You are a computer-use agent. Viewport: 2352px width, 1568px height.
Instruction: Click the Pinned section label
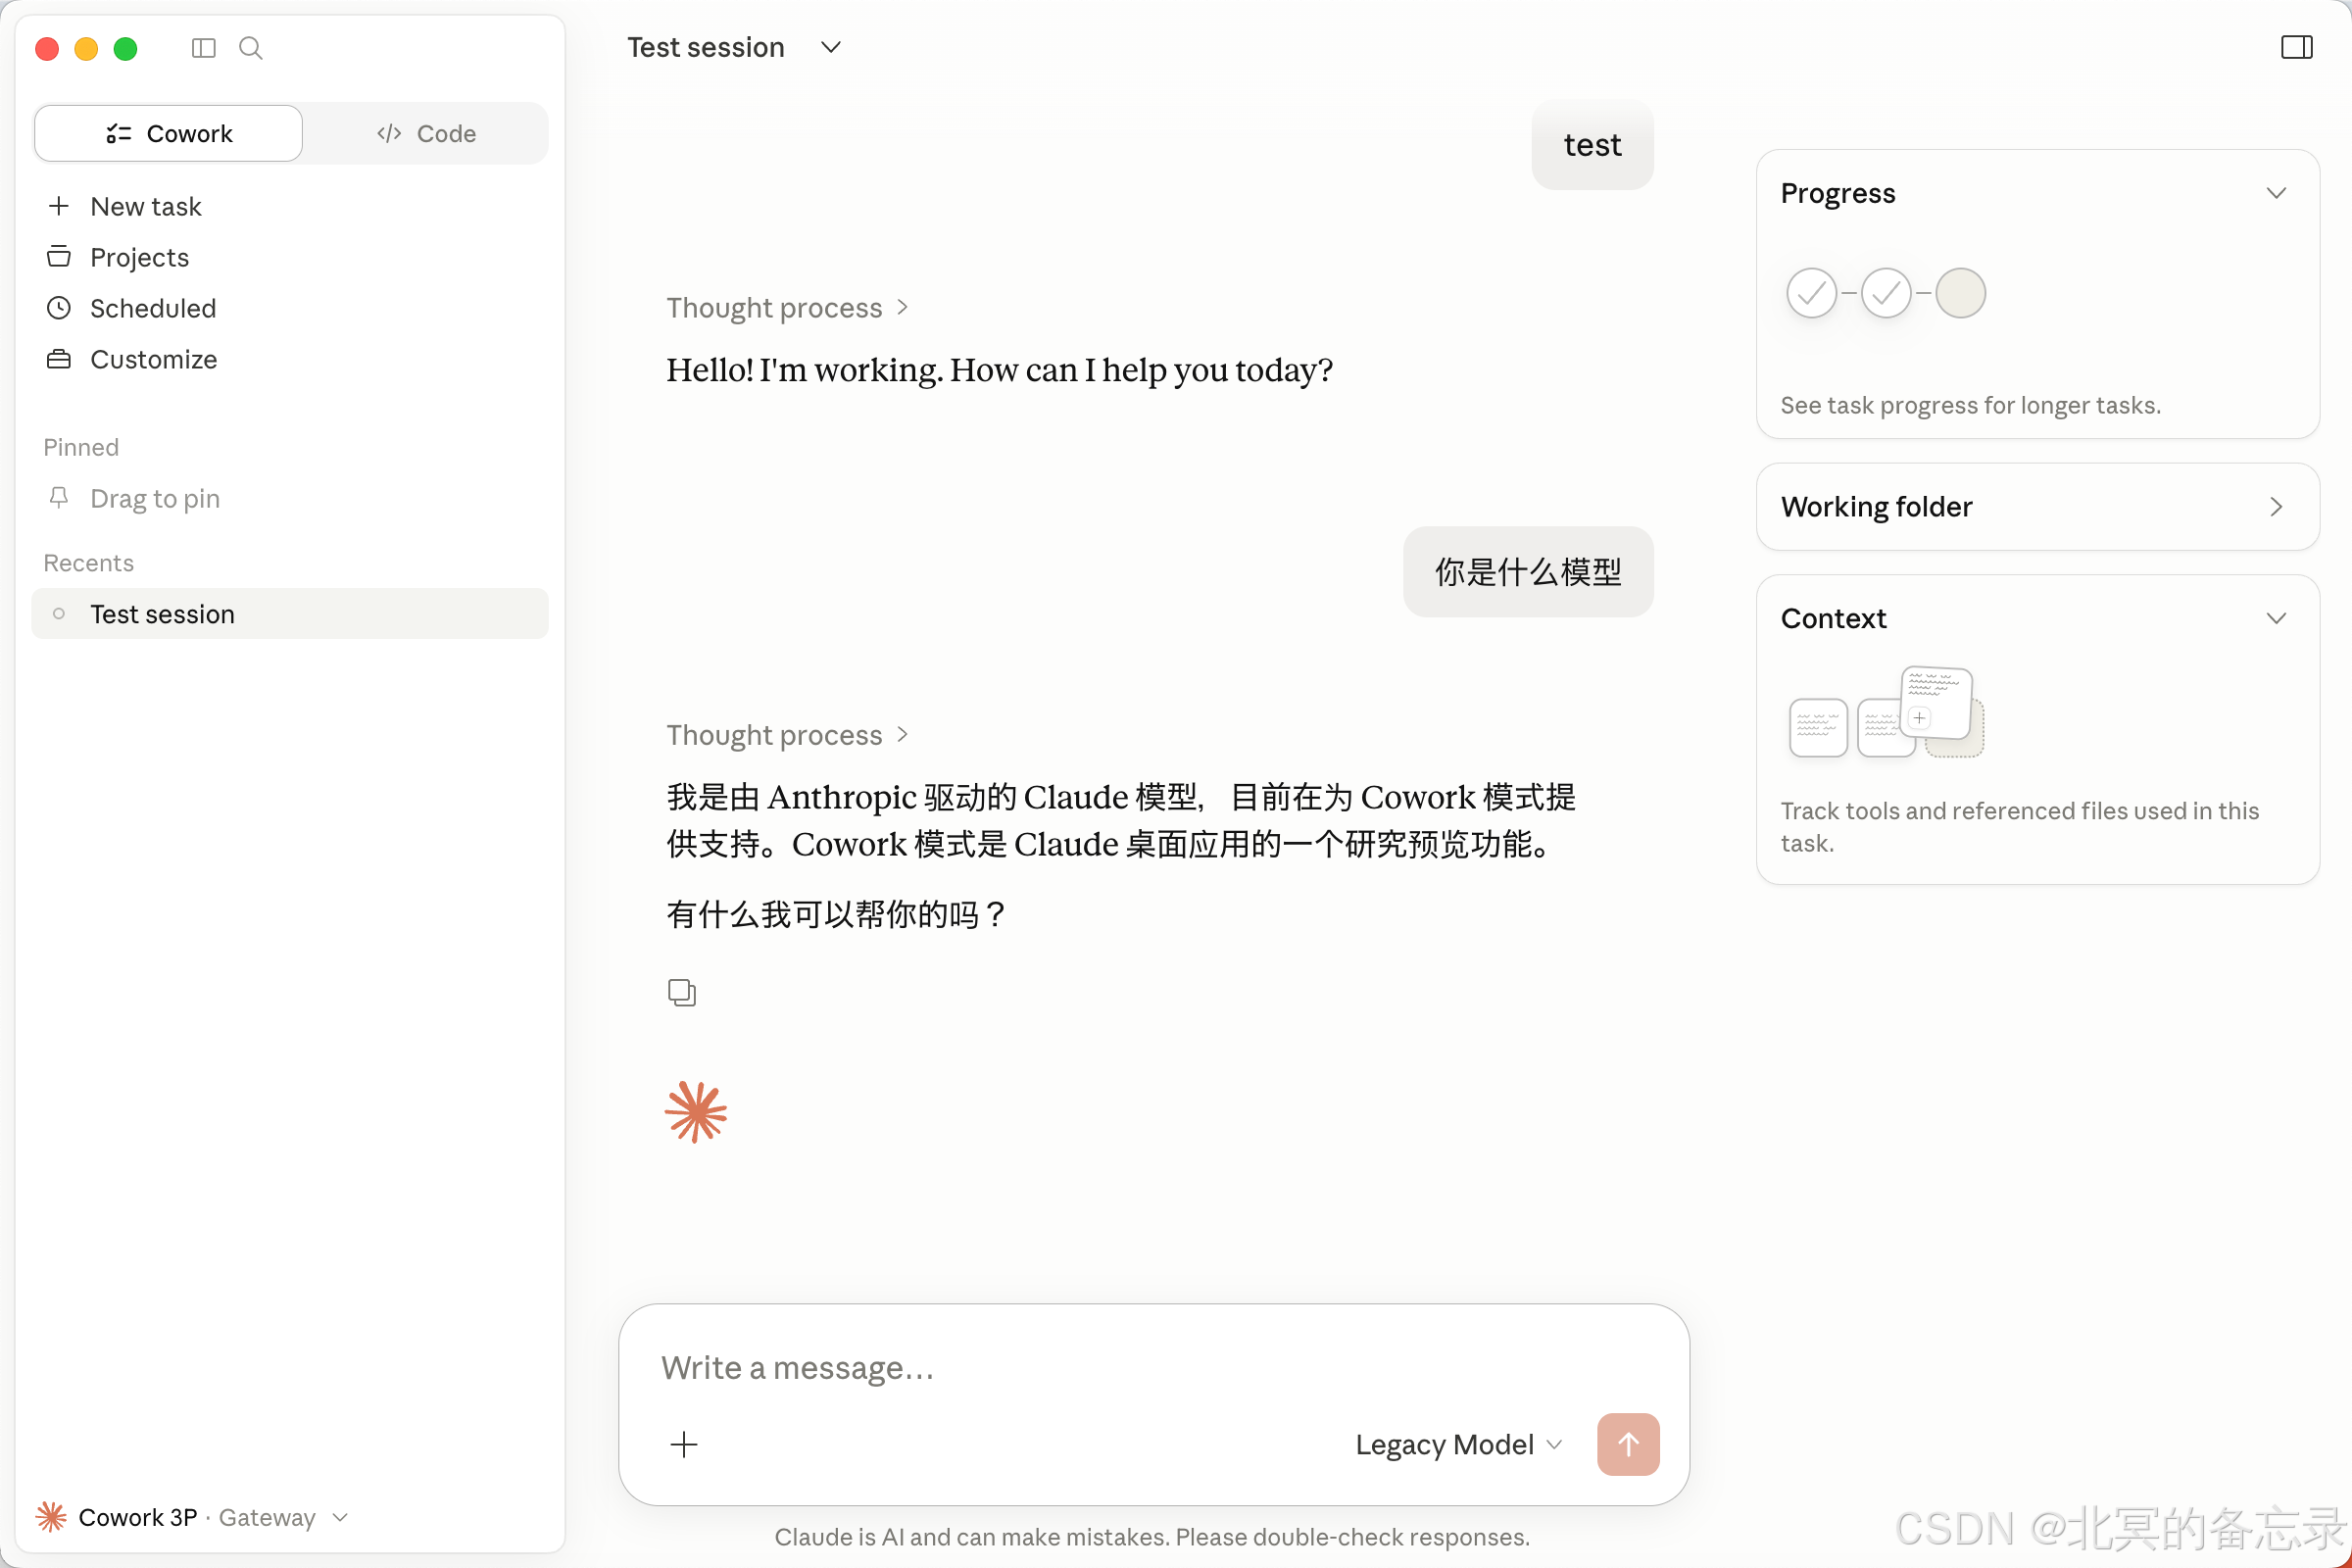(81, 447)
